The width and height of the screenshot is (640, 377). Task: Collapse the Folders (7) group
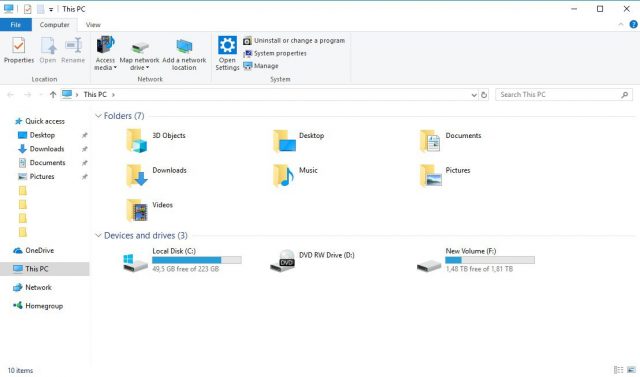coord(98,116)
